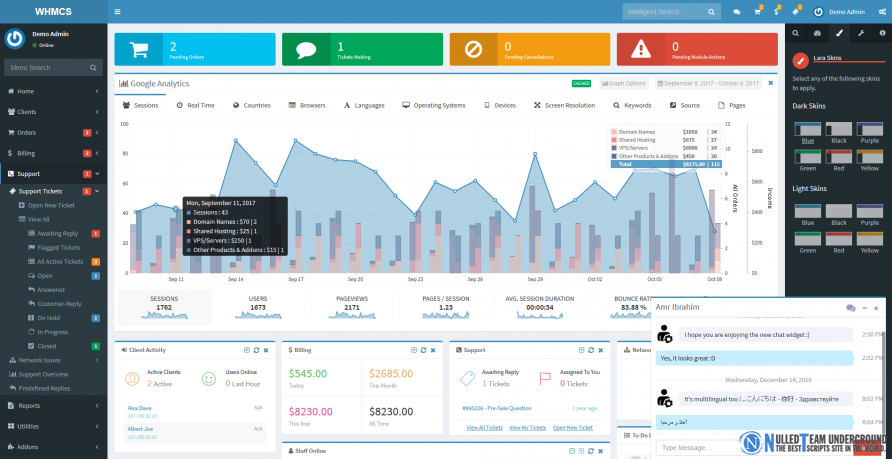Click the shopping cart orders icon in header
Viewport: 892px width, 459px height.
(757, 12)
